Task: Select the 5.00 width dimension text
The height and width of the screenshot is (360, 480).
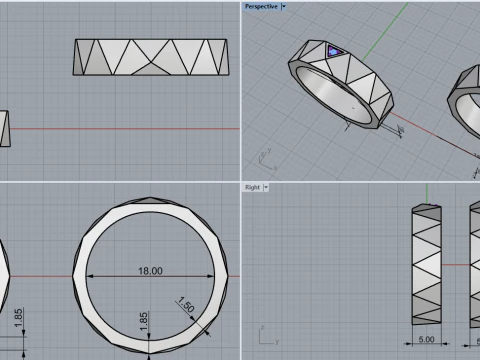Action: 426,339
